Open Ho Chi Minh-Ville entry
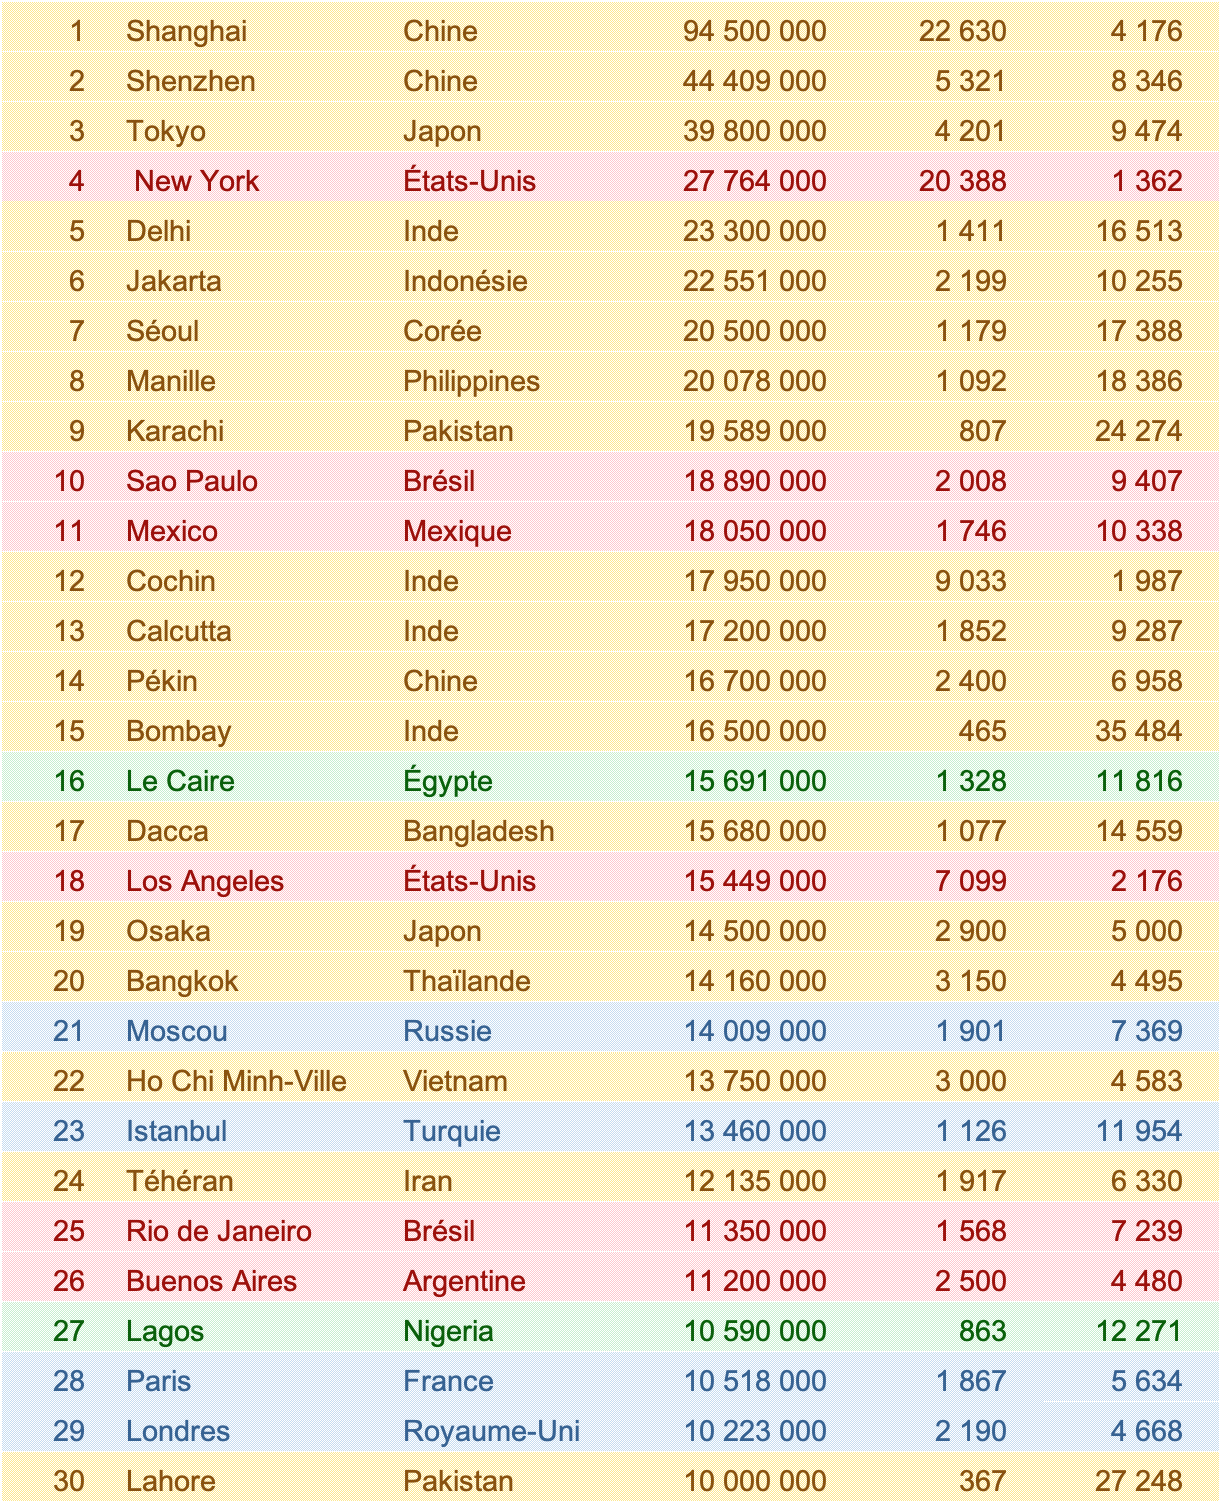 (236, 1080)
